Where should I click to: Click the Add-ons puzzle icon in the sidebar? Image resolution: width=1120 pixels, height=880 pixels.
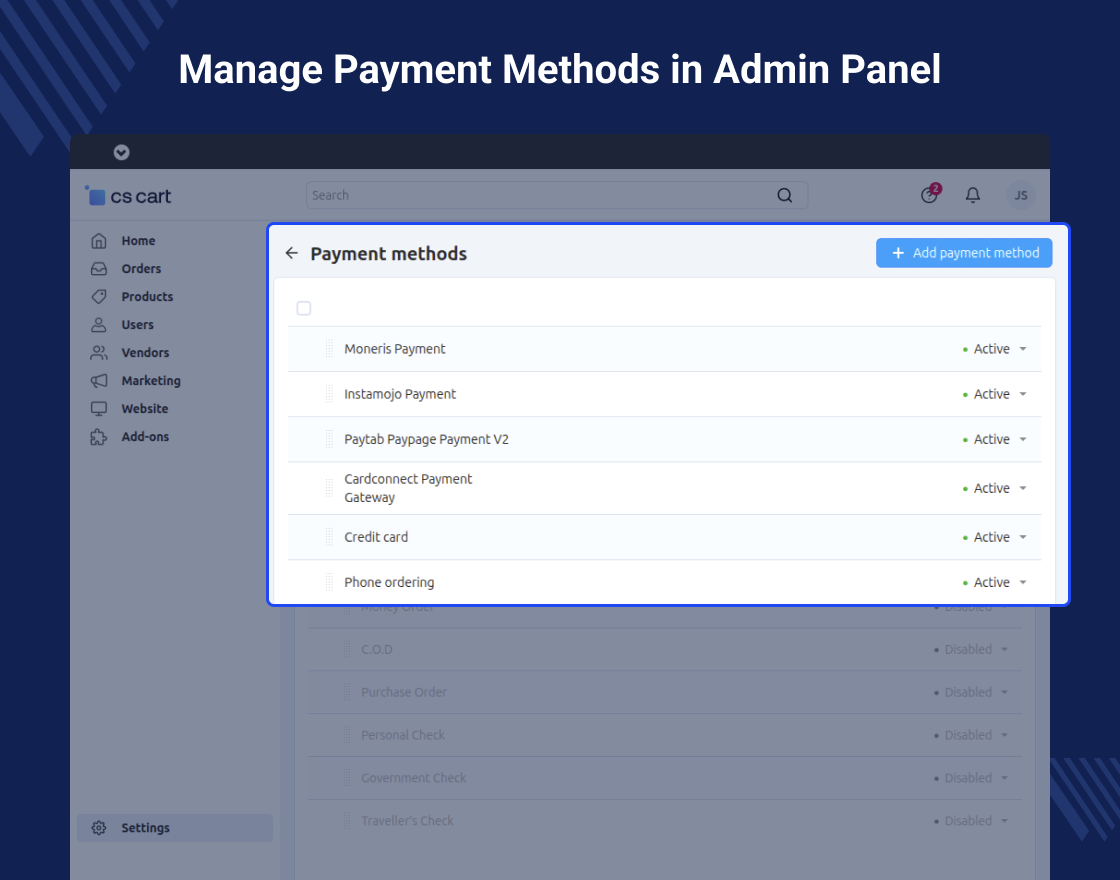click(x=99, y=437)
